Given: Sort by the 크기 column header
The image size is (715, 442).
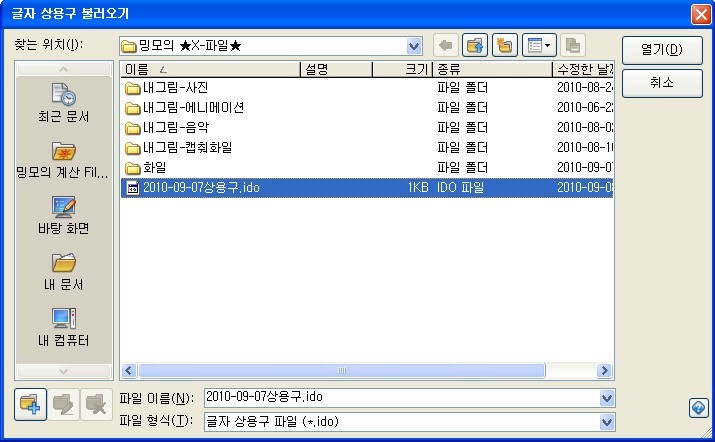Looking at the screenshot, I should click(402, 69).
